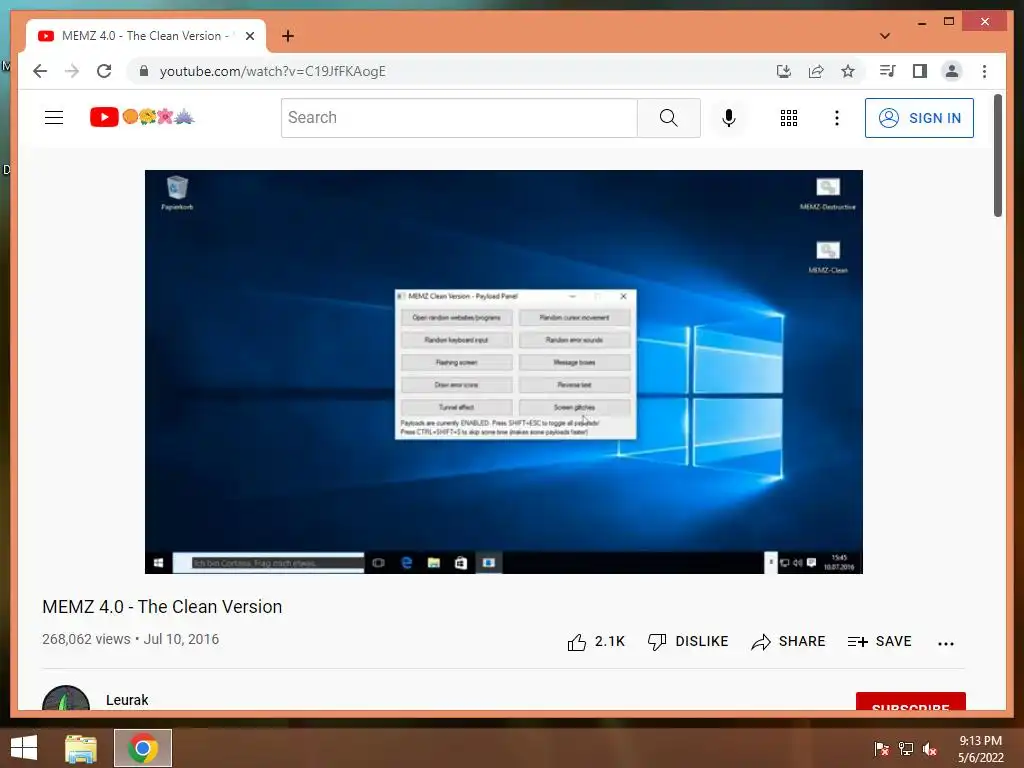The image size is (1024, 768).
Task: Click the address bar URL
Action: point(272,71)
